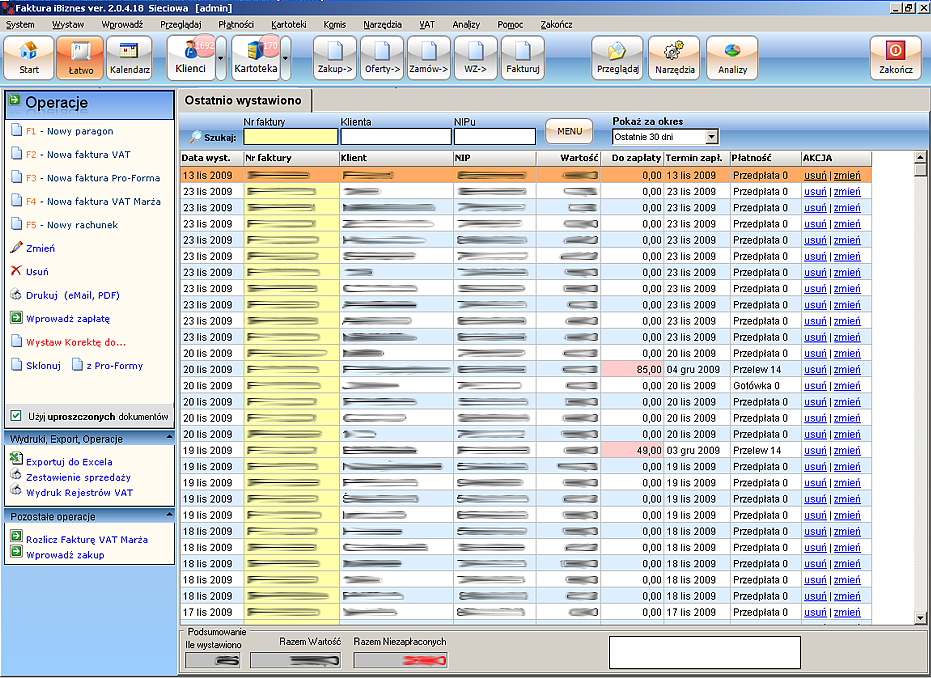This screenshot has height=678, width=931.
Task: Click the MENU button
Action: (569, 131)
